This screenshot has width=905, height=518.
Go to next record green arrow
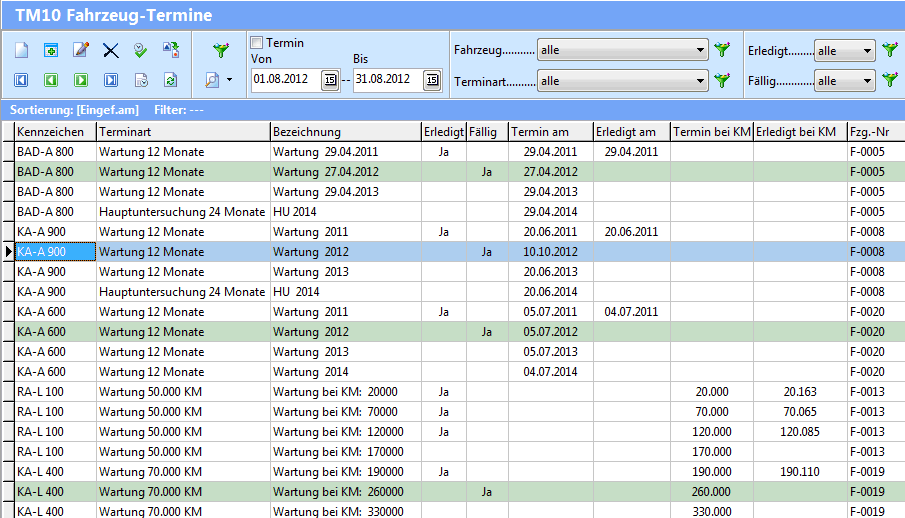(x=81, y=80)
